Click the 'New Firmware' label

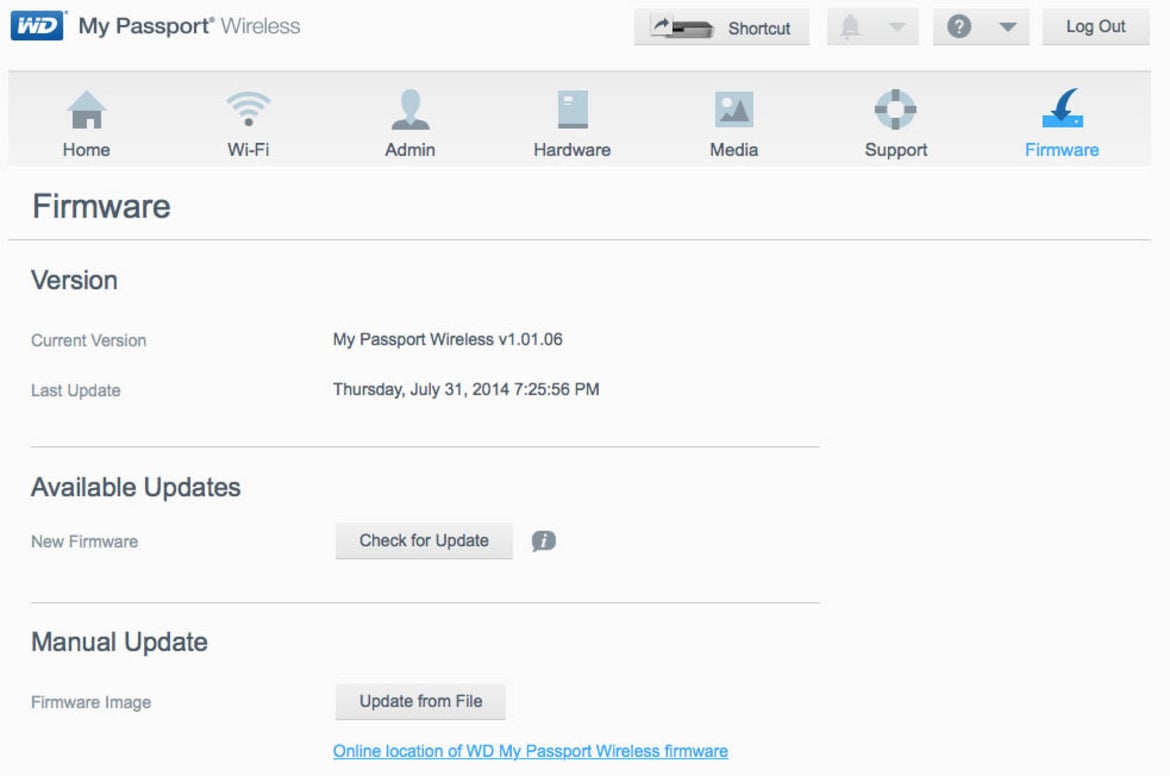(x=84, y=542)
